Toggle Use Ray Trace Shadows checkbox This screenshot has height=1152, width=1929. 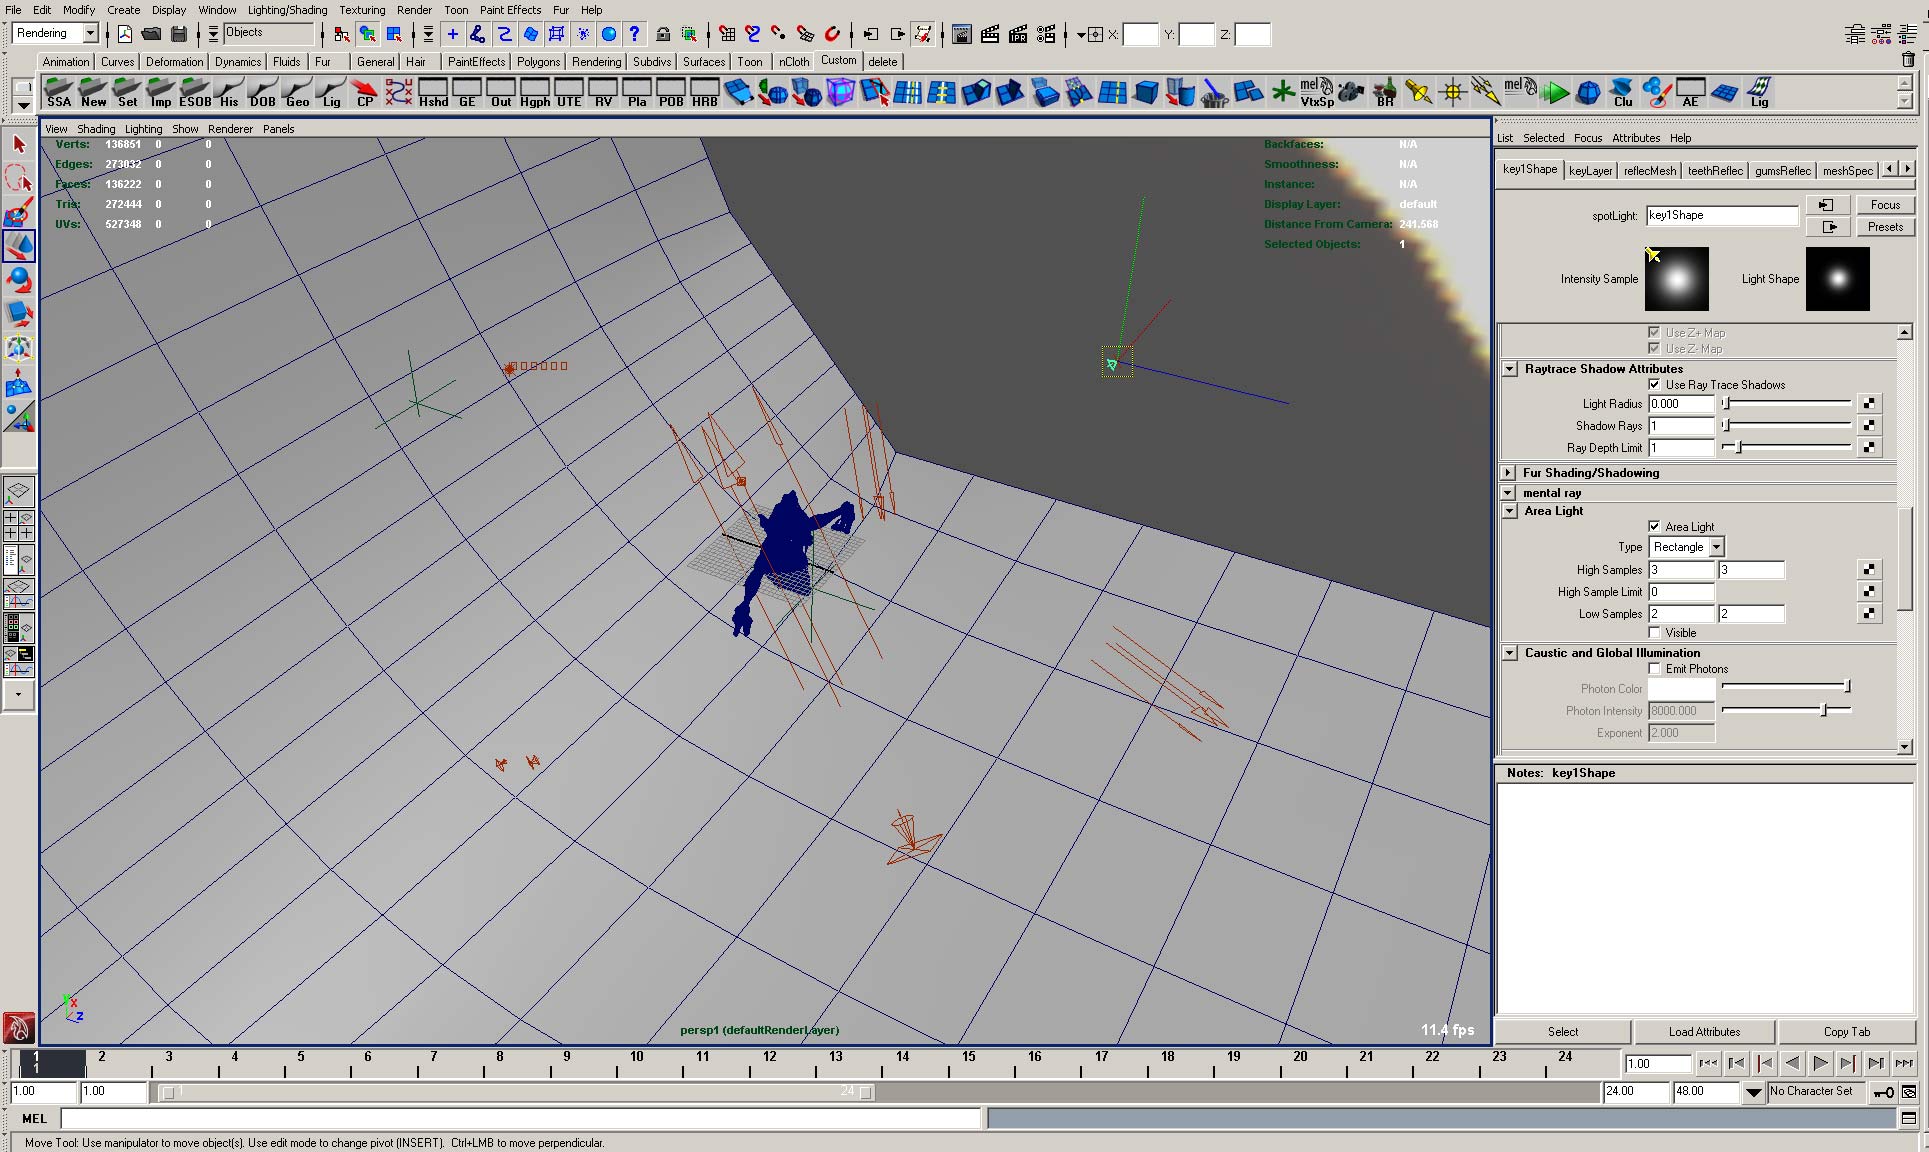coord(1654,385)
